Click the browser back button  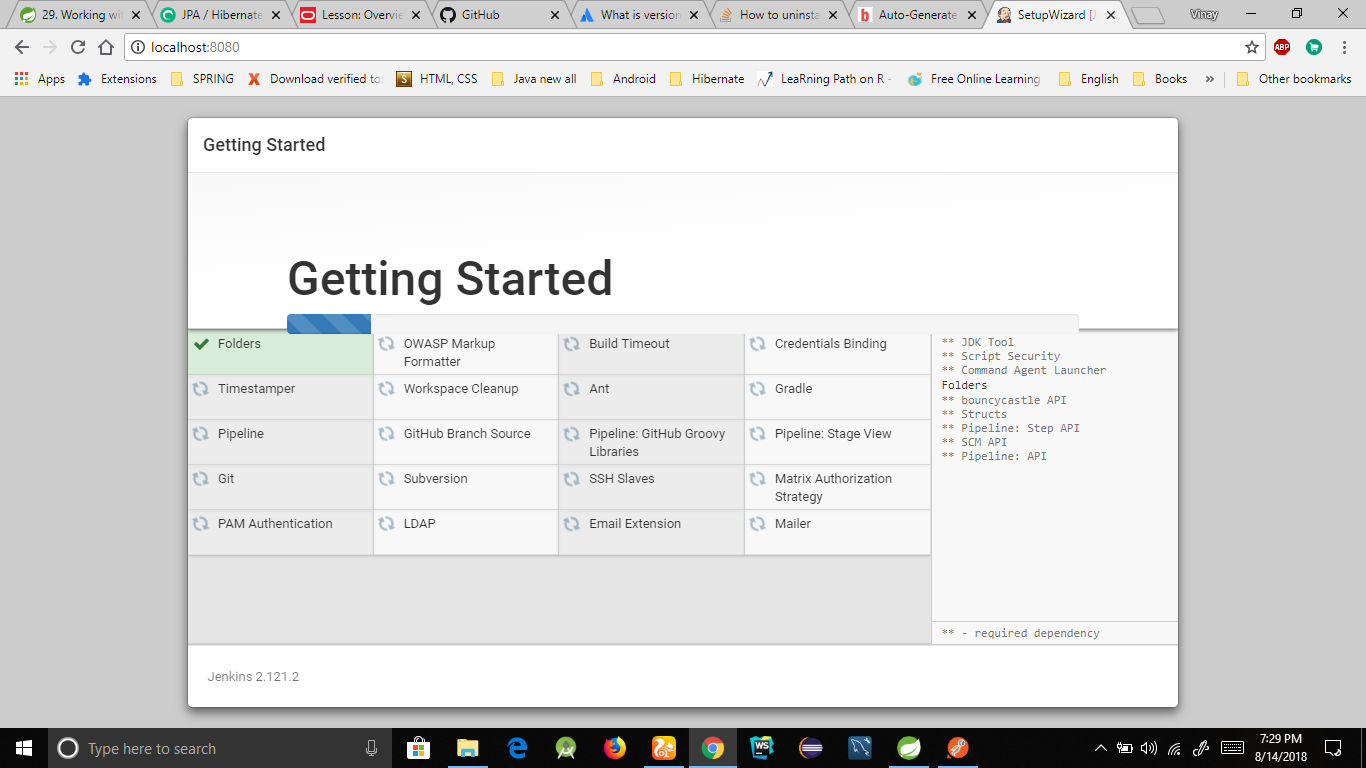21,46
